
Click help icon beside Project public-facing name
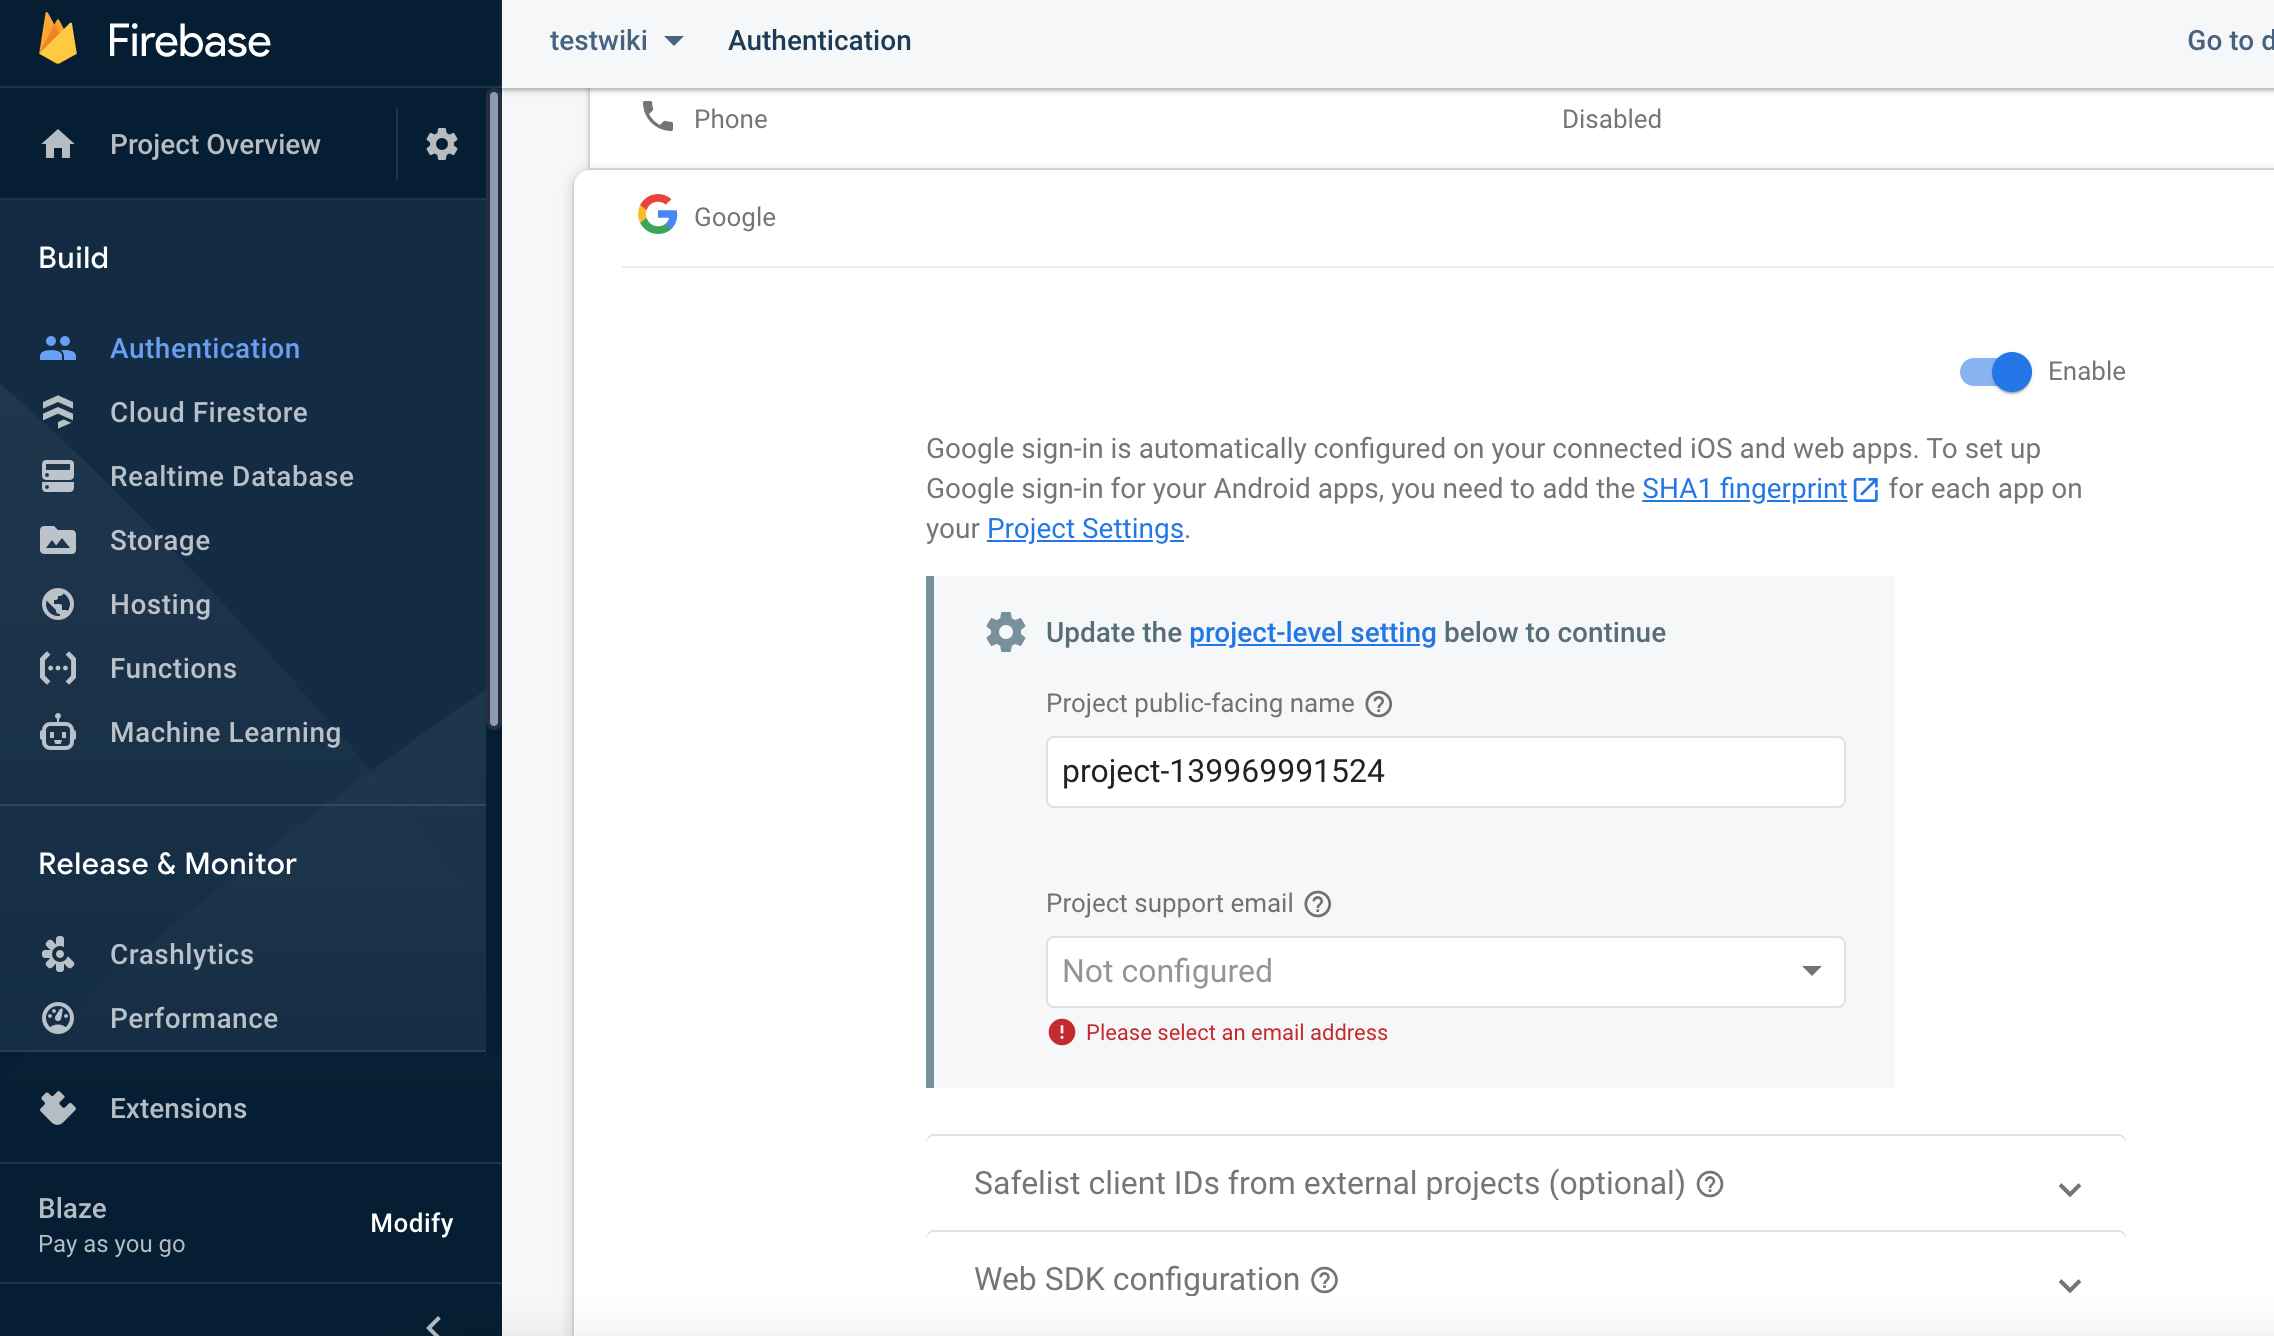click(1379, 704)
